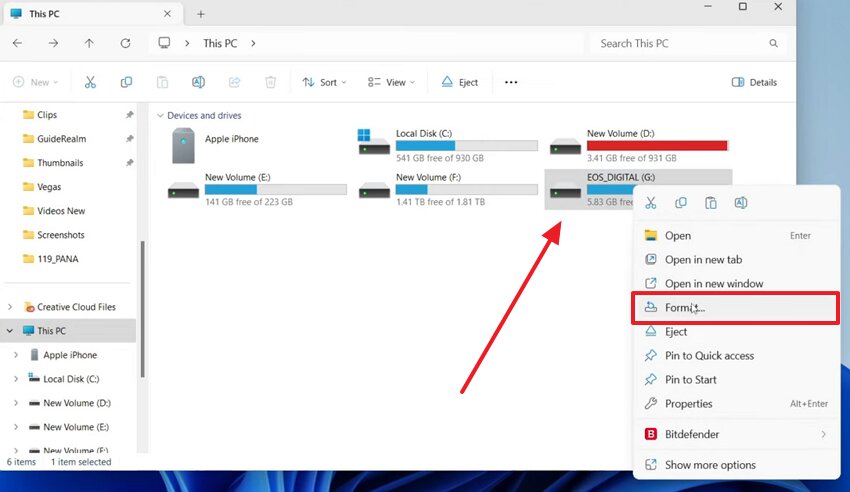Screen dimensions: 850x492
Task: Select the New Volume (F:) drive
Action: [x=448, y=189]
